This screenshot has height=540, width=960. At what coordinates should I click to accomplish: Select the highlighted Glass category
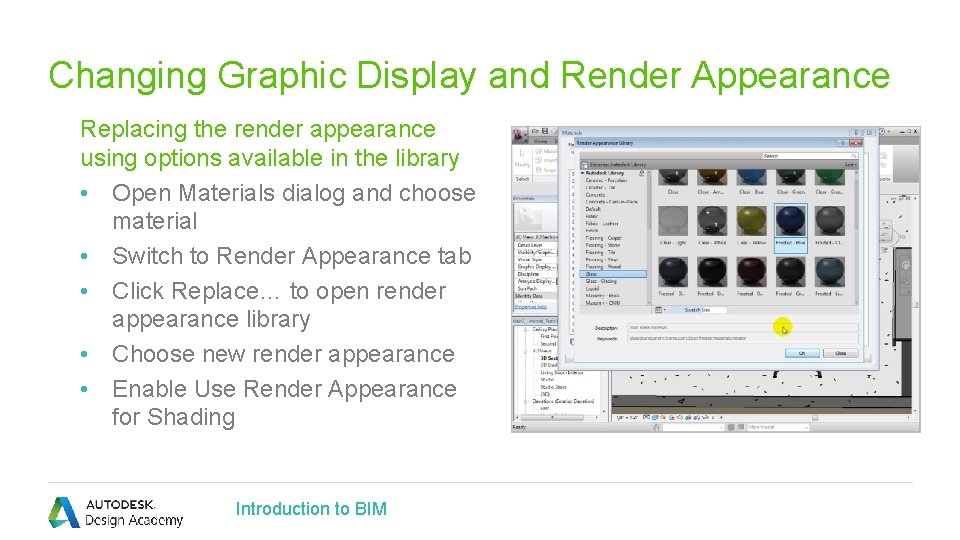[x=613, y=274]
